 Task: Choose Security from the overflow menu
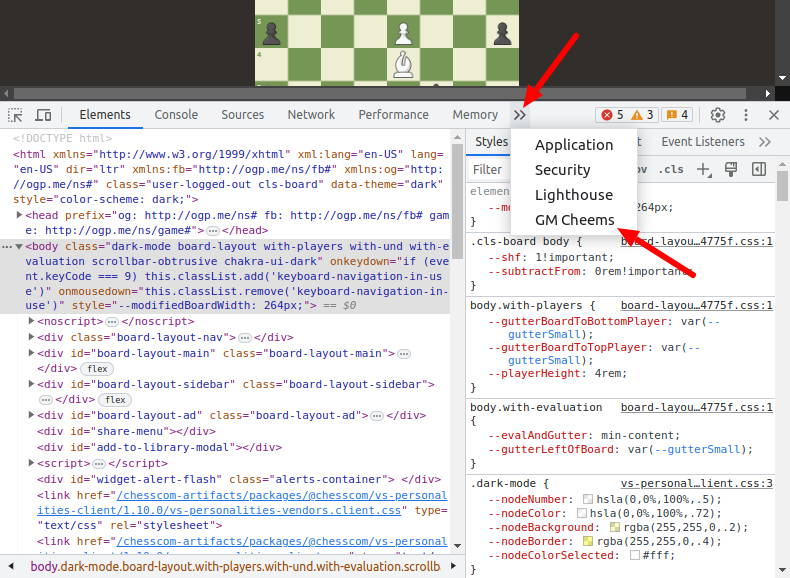tap(574, 170)
